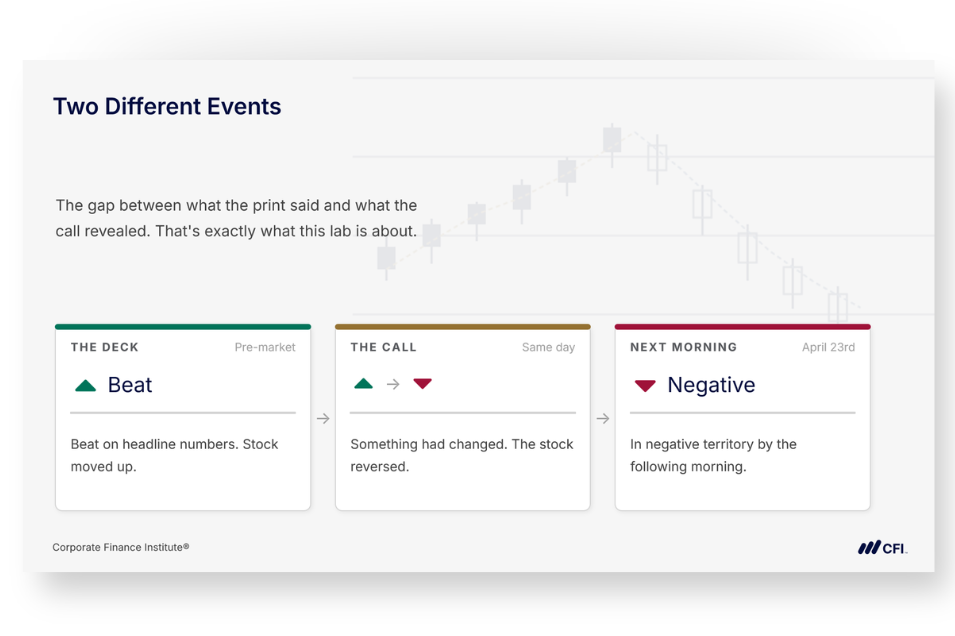Image resolution: width=955 pixels, height=636 pixels.
Task: Click the small arrow between the triangles in The Call
Action: [x=393, y=384]
